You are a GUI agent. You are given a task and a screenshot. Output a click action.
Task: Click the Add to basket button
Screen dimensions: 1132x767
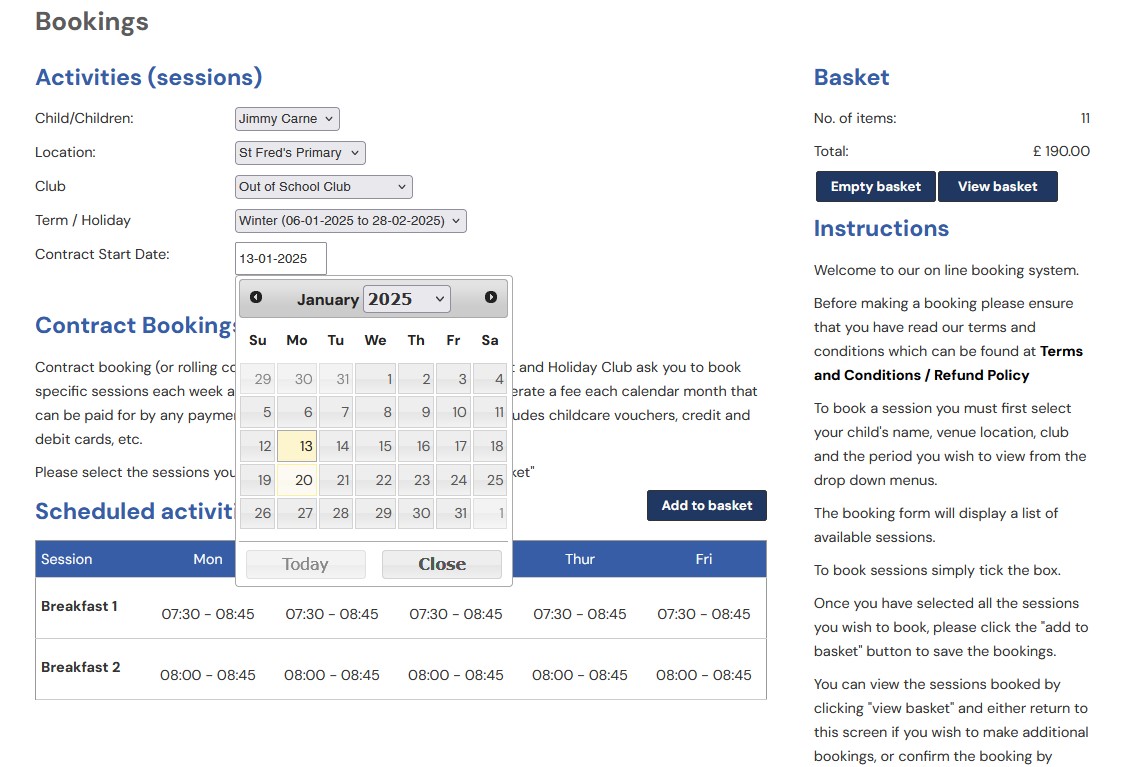tap(706, 506)
